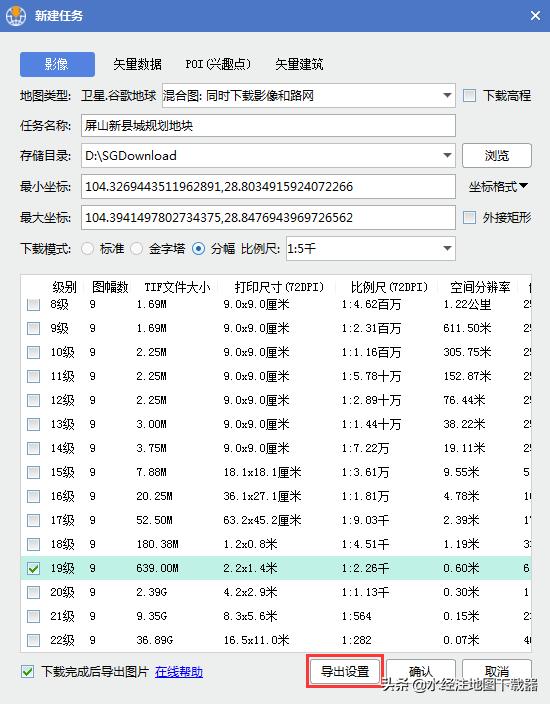
Task: Switch to the 影像 tab
Action: [x=57, y=64]
